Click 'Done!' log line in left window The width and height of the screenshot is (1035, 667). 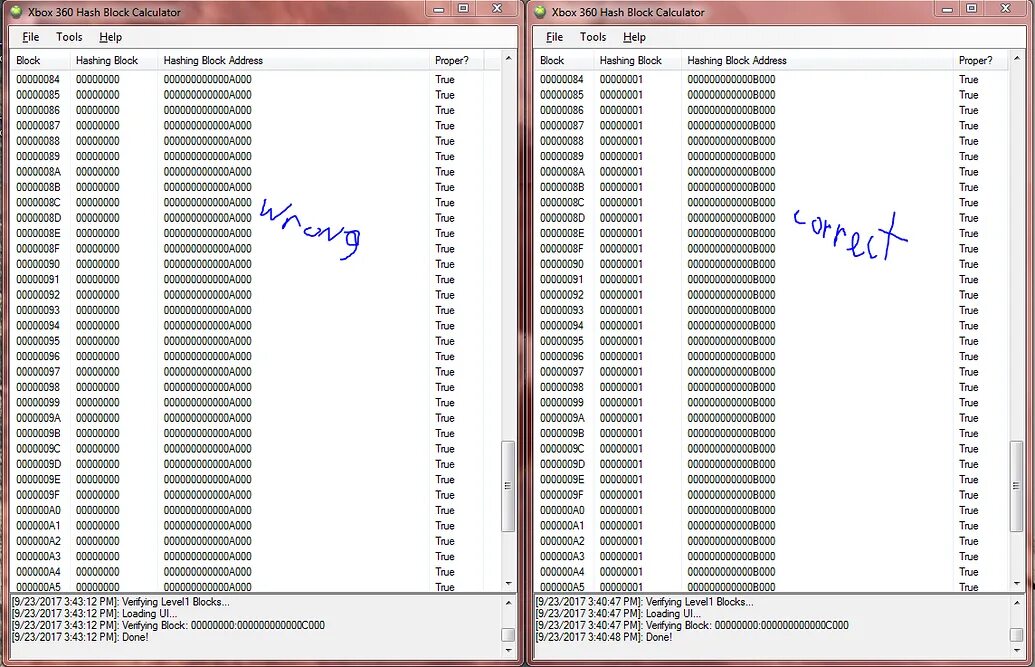click(x=80, y=637)
